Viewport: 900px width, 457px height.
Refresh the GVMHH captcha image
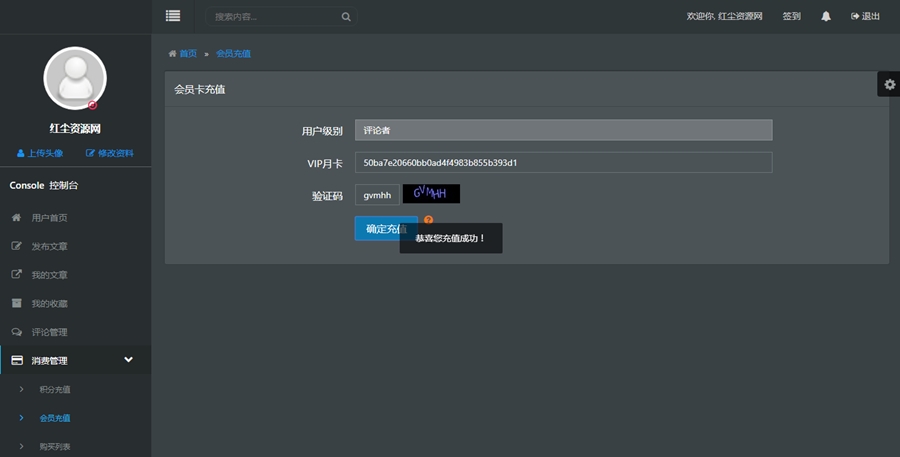431,193
